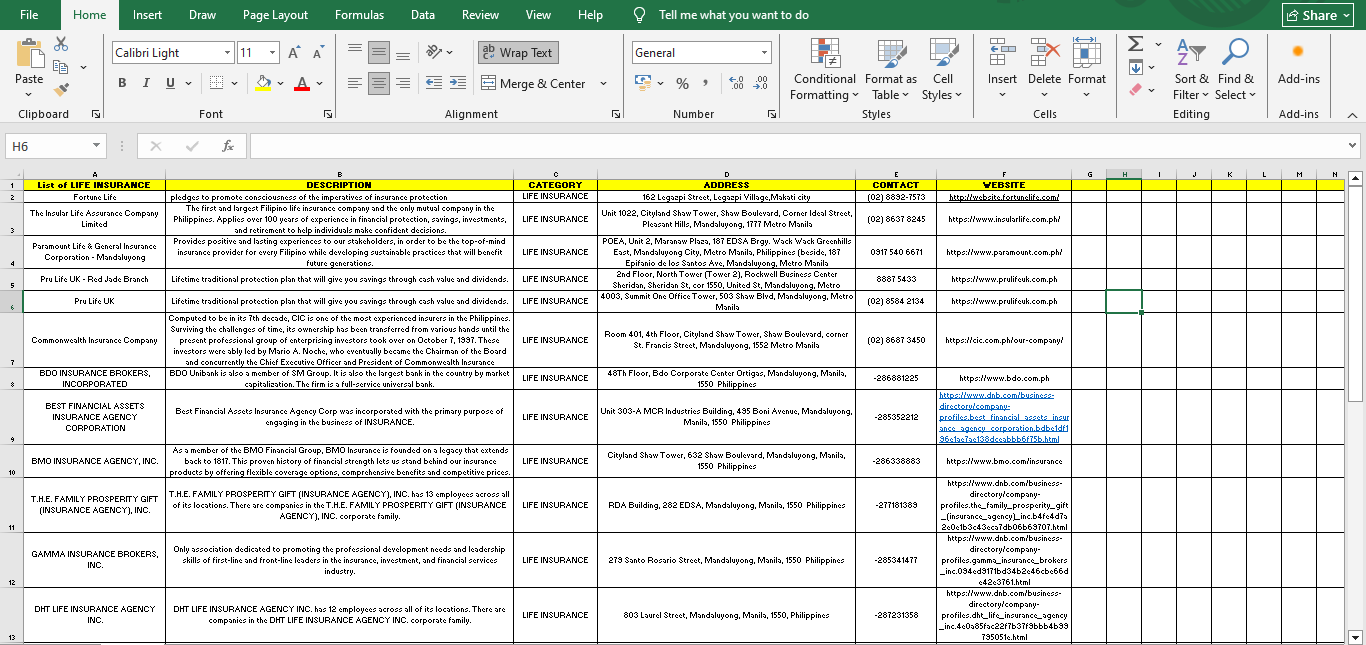
Task: Toggle Italic formatting
Action: click(x=146, y=83)
